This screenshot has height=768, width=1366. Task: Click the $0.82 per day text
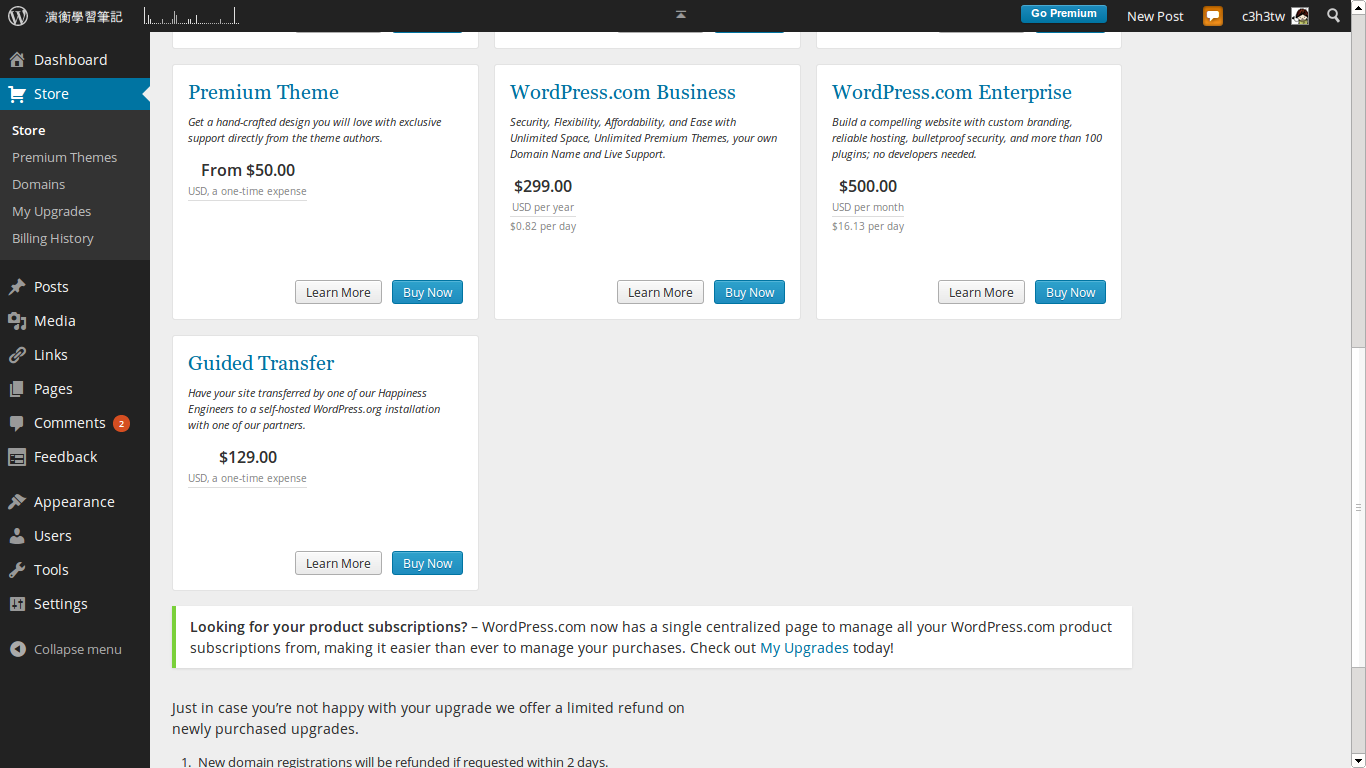pos(543,227)
